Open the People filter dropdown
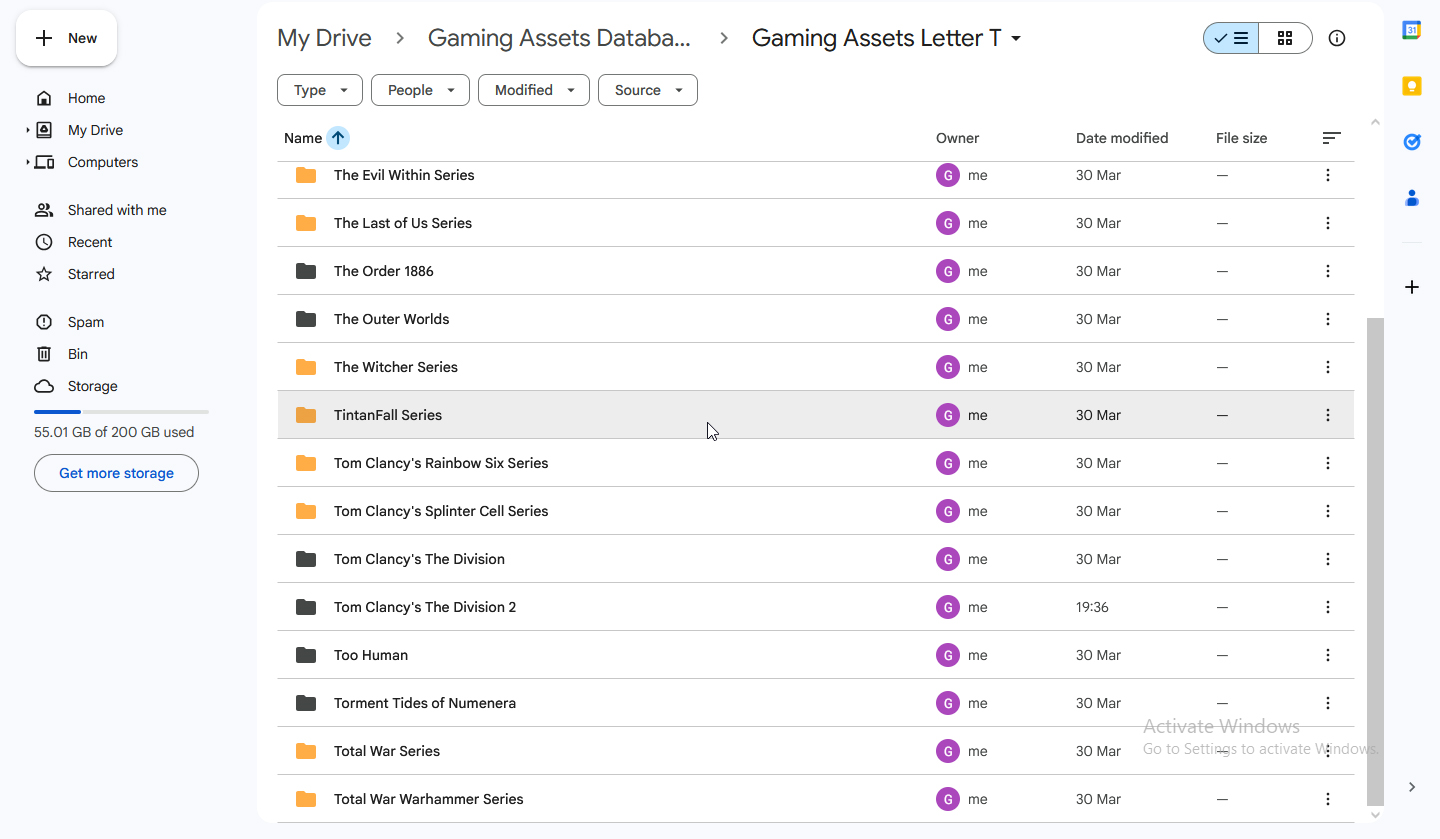The image size is (1440, 839). (x=420, y=90)
